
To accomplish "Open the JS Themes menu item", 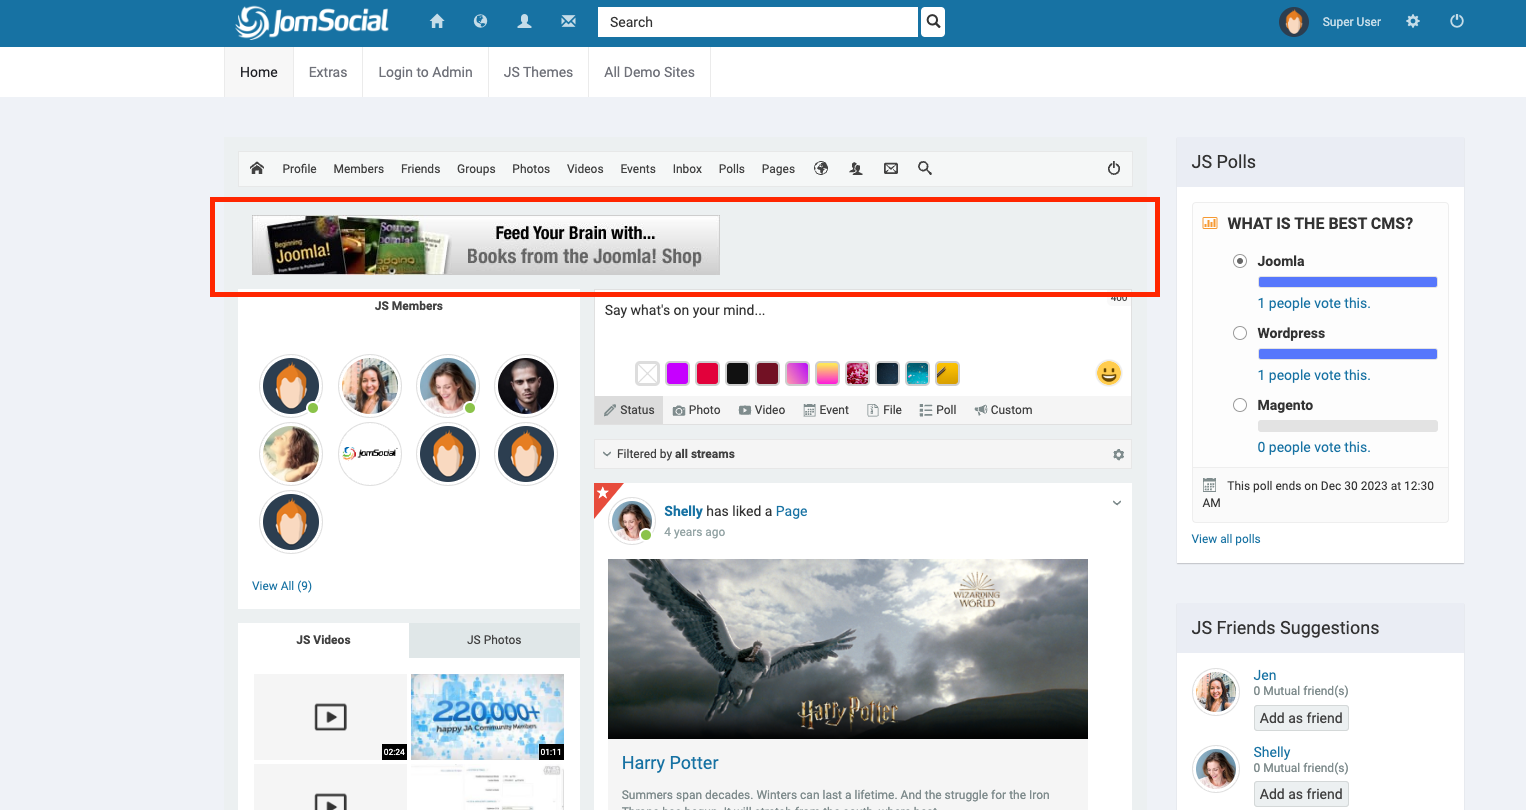I will tap(538, 72).
